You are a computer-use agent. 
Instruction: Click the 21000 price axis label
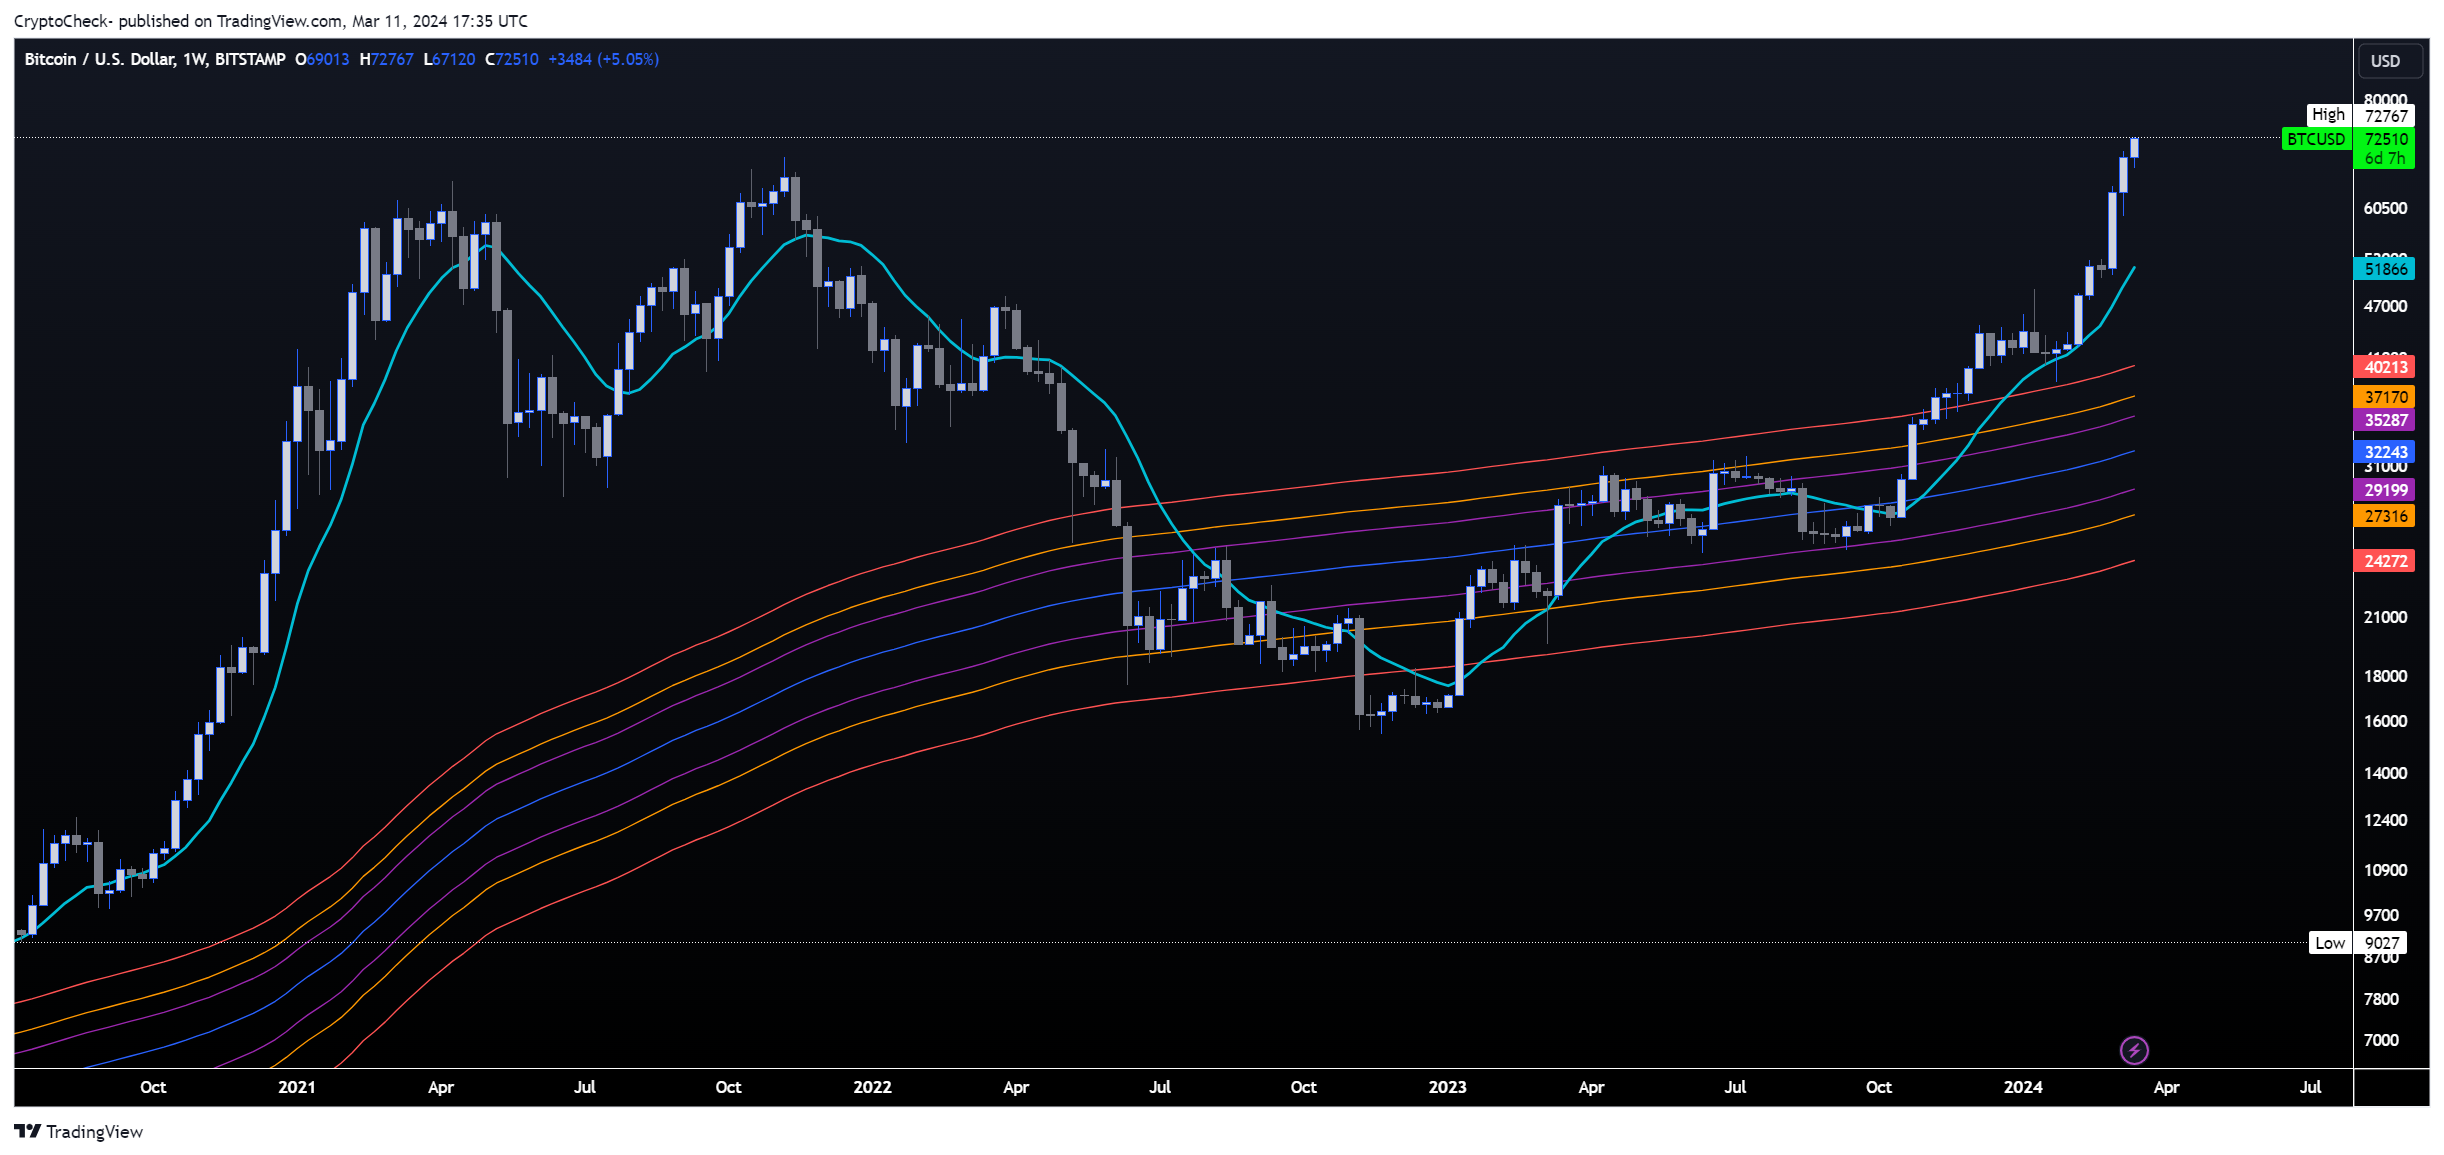[2385, 617]
